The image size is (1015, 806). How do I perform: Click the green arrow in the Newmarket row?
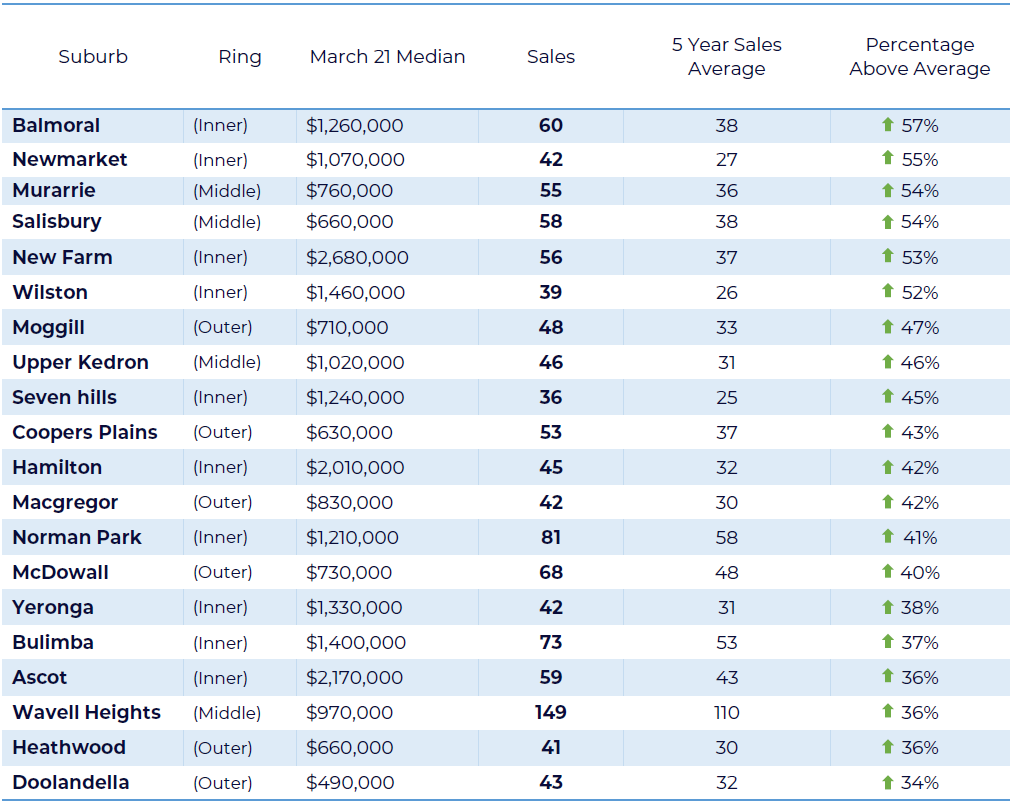[x=887, y=158]
